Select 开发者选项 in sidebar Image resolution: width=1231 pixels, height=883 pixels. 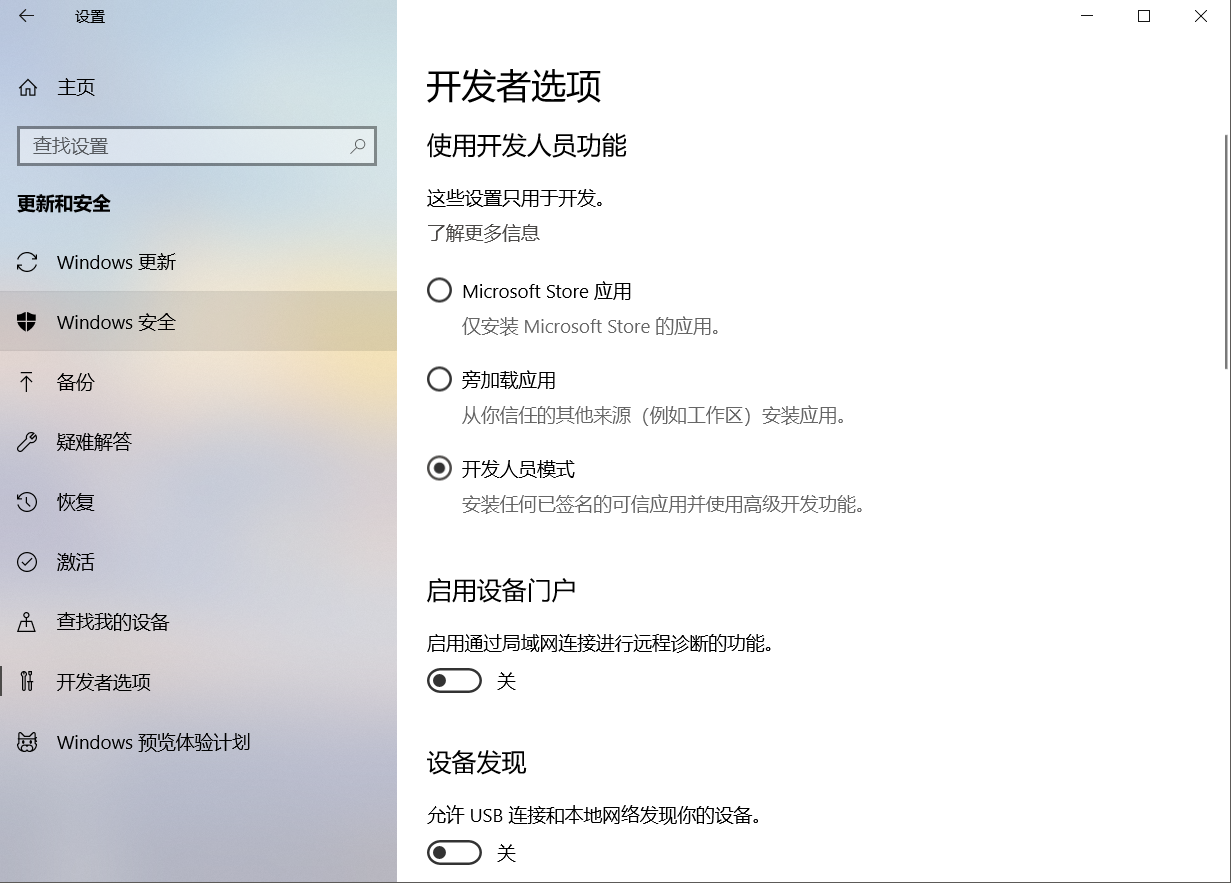point(198,682)
